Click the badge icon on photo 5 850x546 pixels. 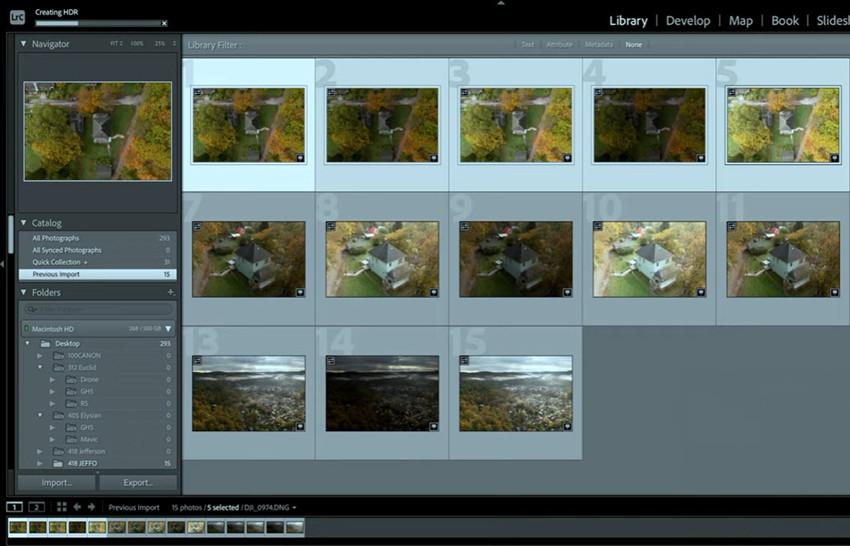pos(835,158)
